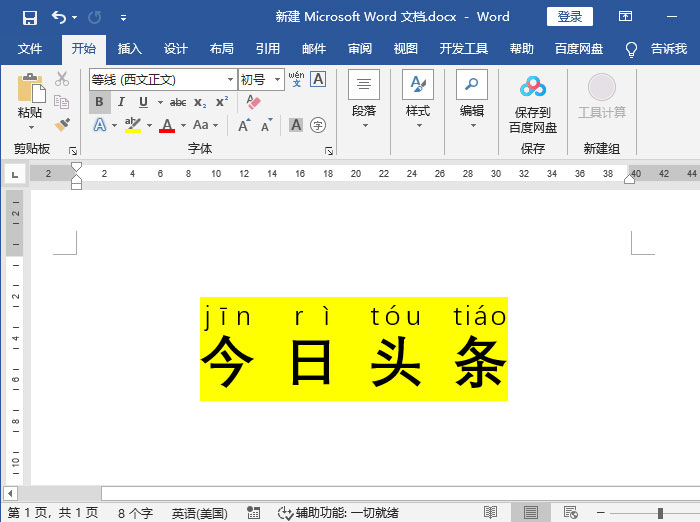Open the 编辑 editing group button
This screenshot has width=700, height=522.
[x=472, y=100]
